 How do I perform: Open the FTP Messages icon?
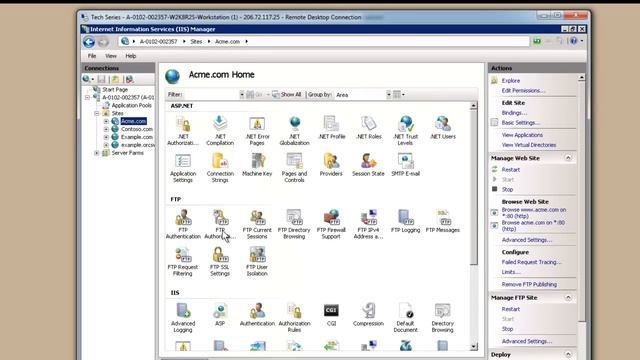pyautogui.click(x=443, y=221)
